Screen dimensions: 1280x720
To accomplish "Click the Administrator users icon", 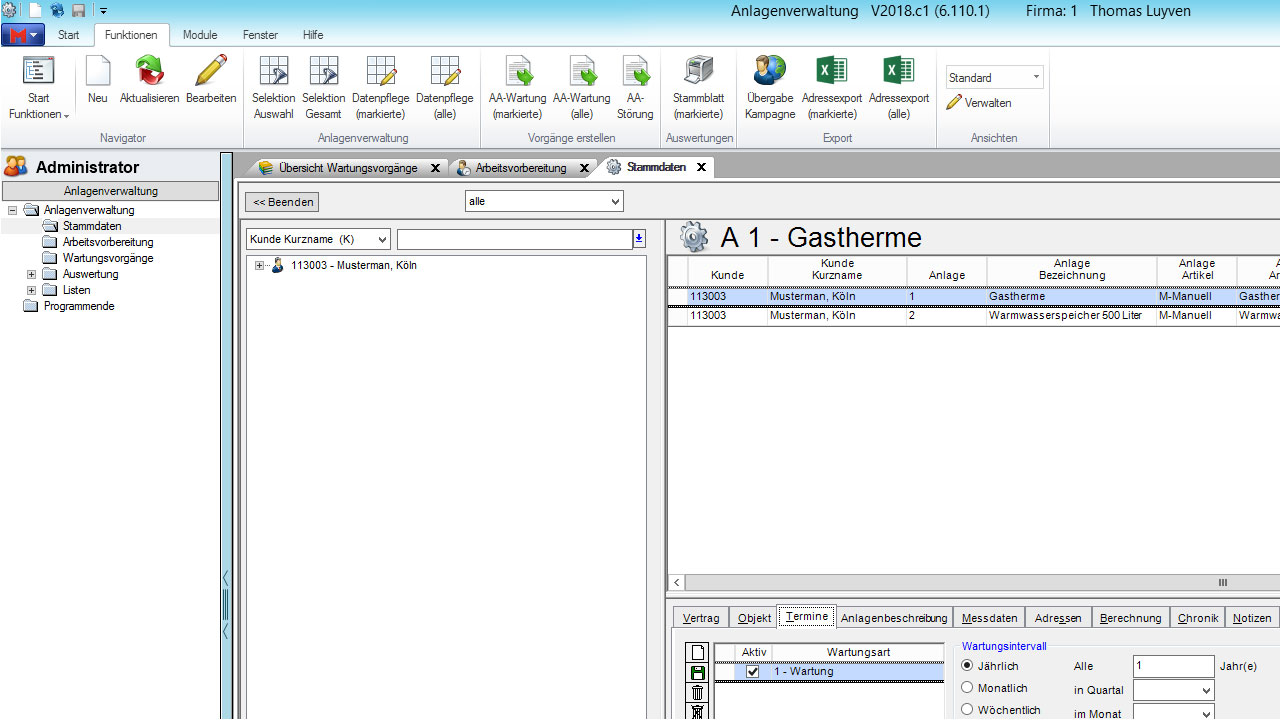I will (x=16, y=167).
